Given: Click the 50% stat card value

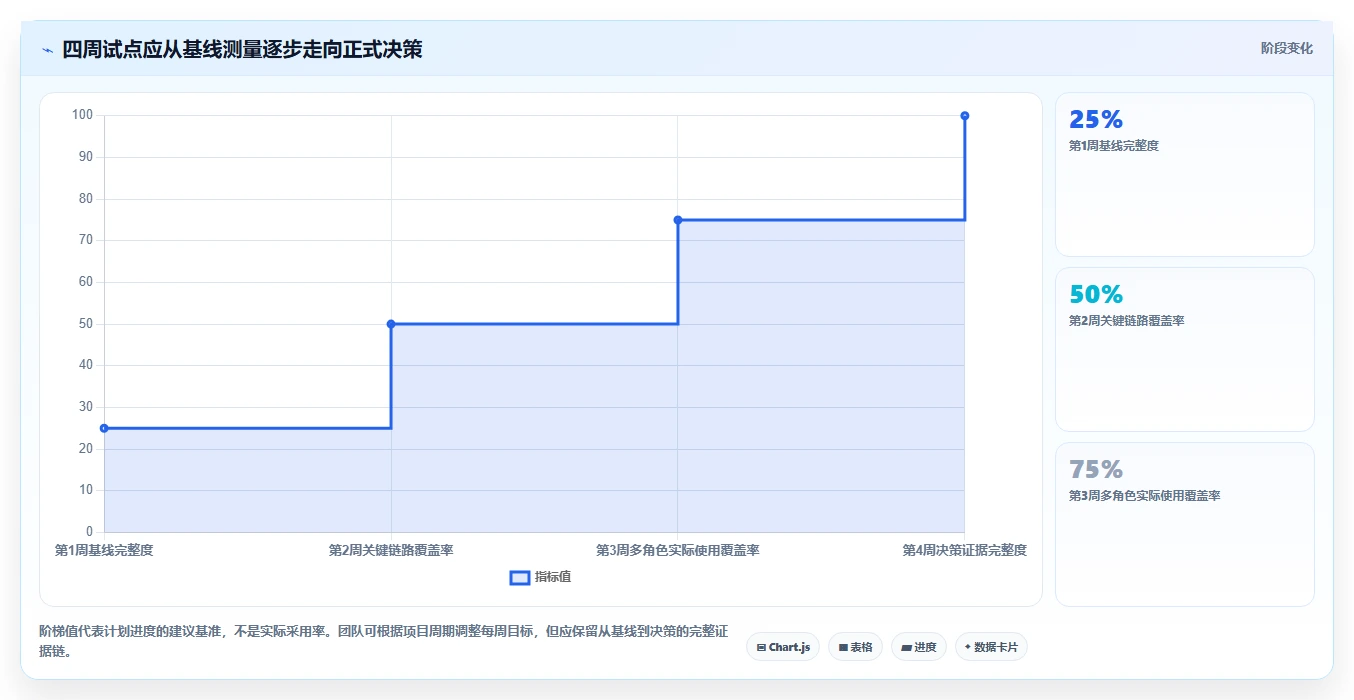Looking at the screenshot, I should 1096,295.
